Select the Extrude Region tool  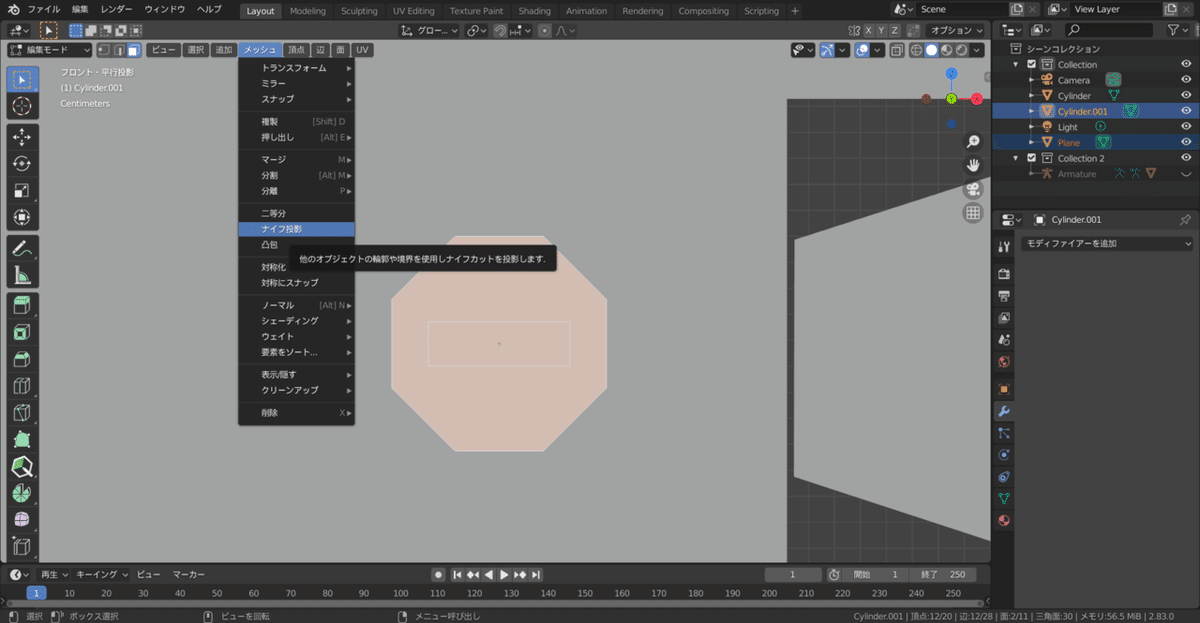pyautogui.click(x=22, y=306)
